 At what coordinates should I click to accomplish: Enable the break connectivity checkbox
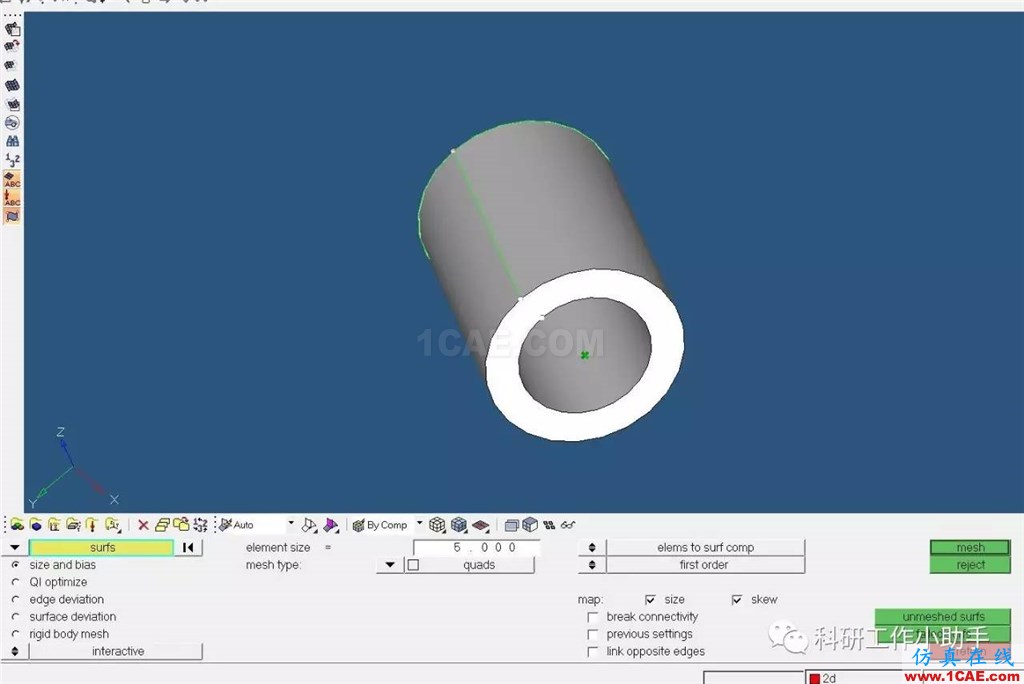point(592,617)
